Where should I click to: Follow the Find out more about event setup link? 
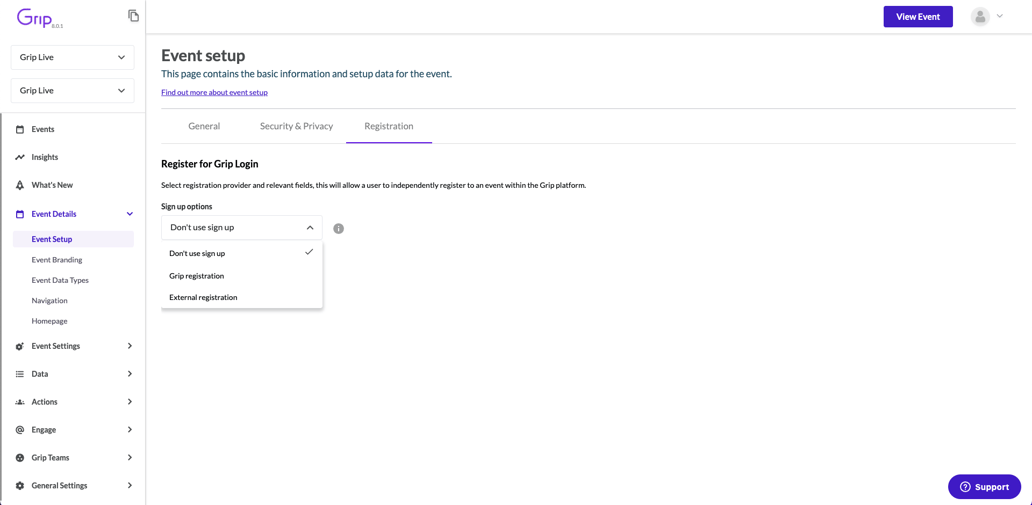click(214, 92)
